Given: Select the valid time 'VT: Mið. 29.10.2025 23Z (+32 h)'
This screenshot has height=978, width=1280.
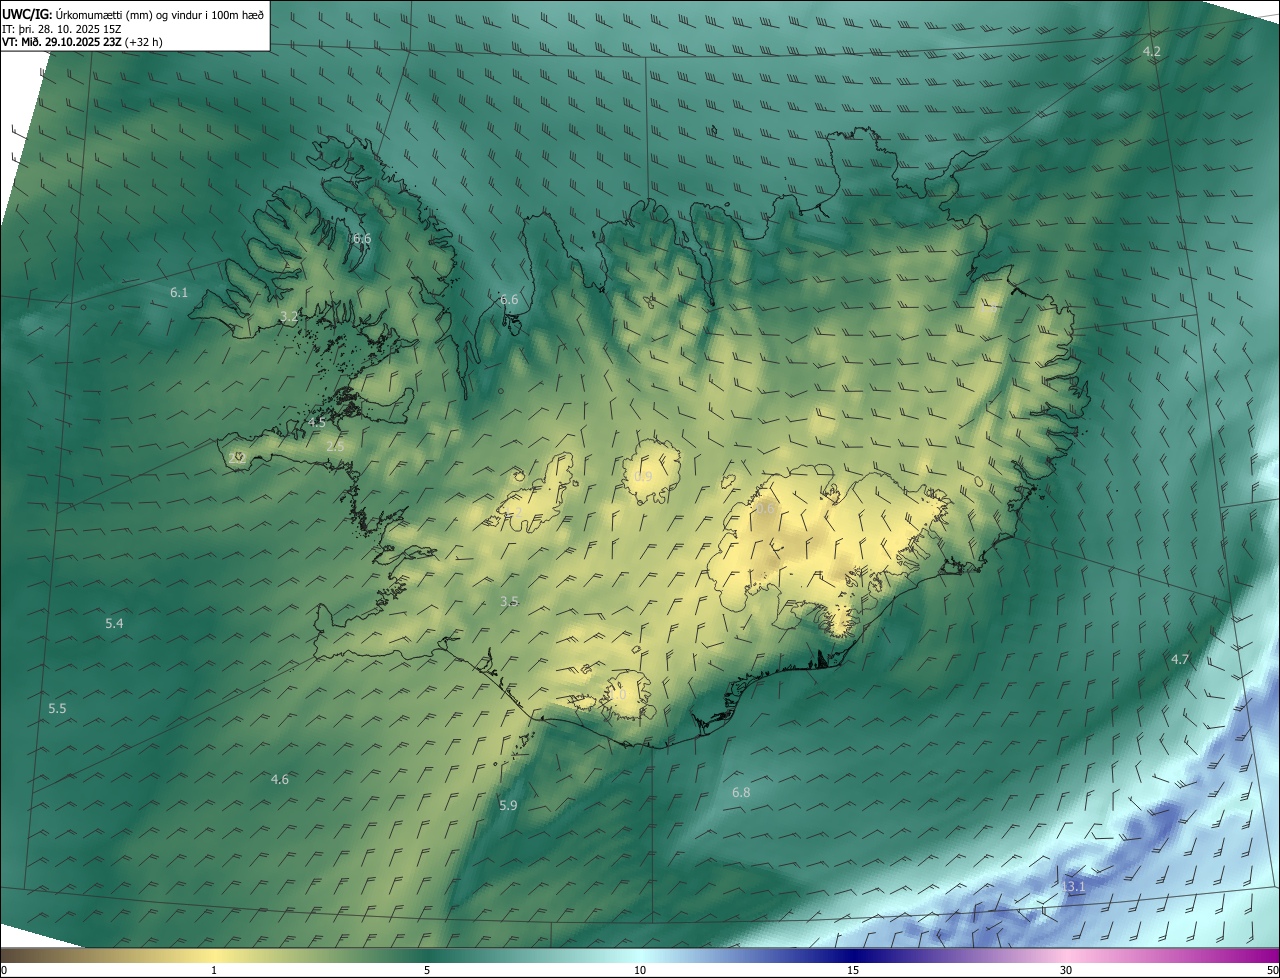Looking at the screenshot, I should (x=83, y=43).
